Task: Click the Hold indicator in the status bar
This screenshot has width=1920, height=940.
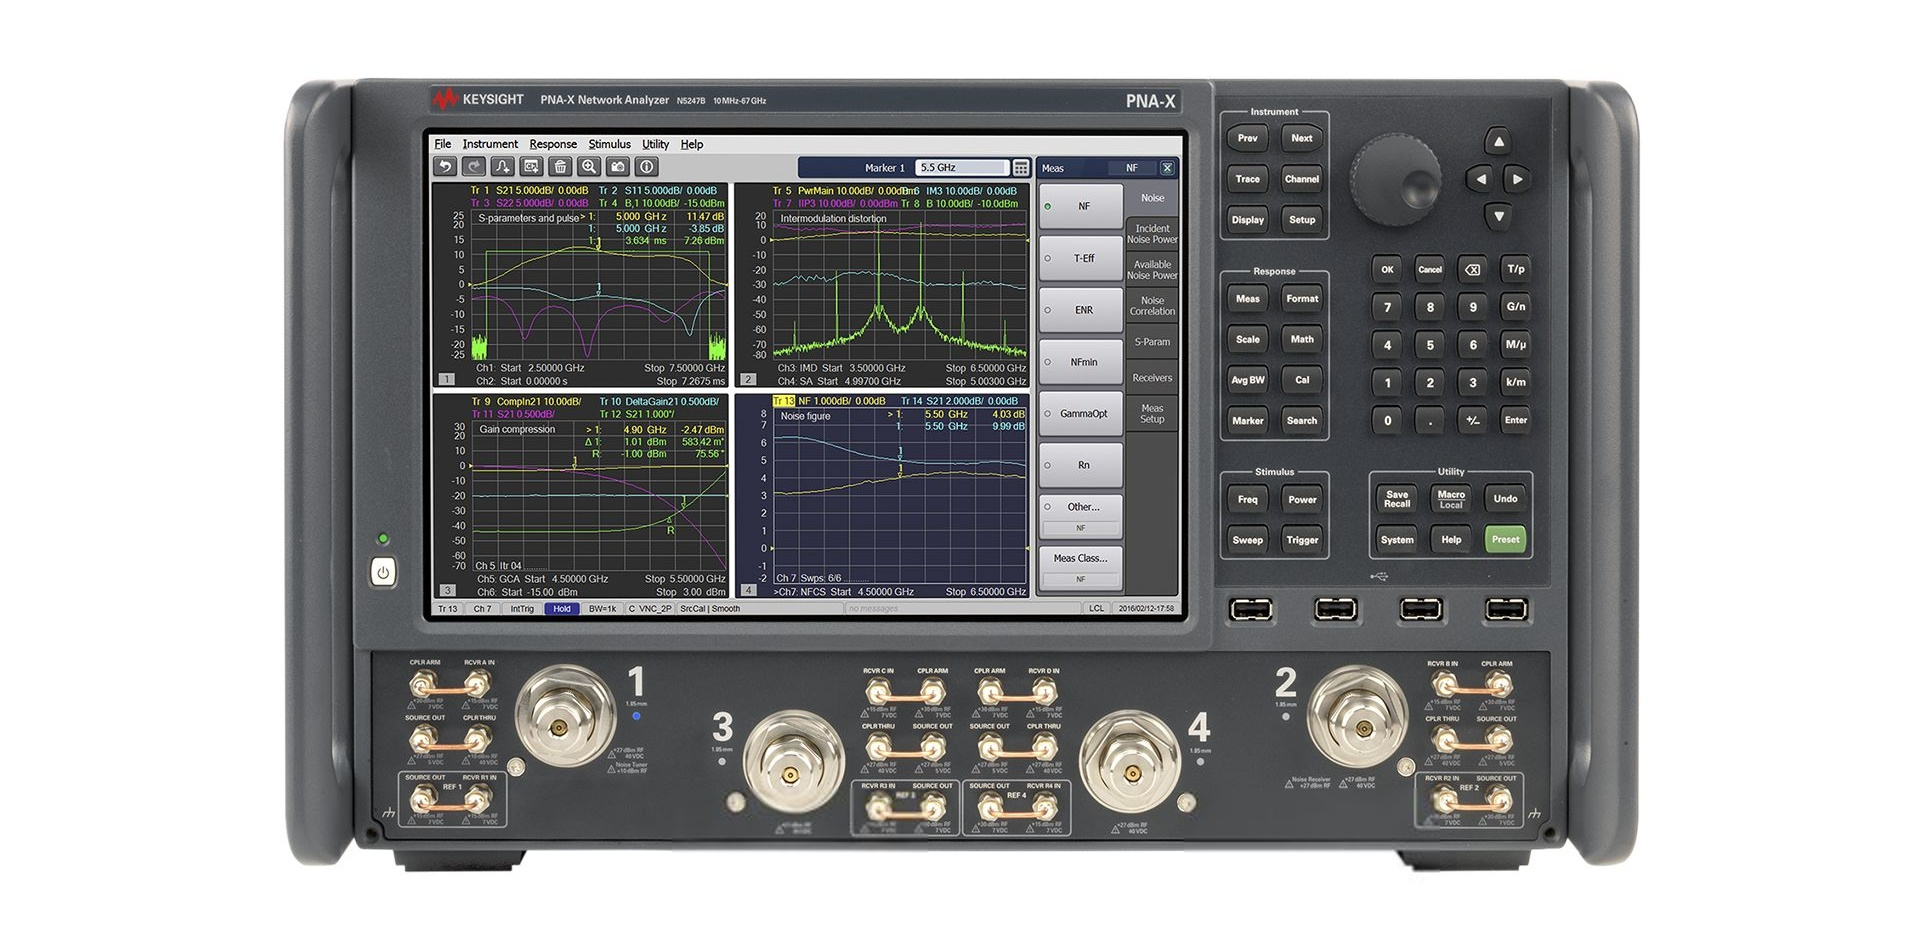Action: (562, 609)
